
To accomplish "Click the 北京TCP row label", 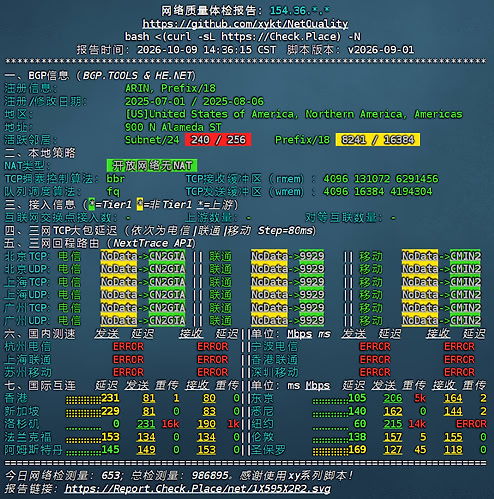I will tap(27, 256).
